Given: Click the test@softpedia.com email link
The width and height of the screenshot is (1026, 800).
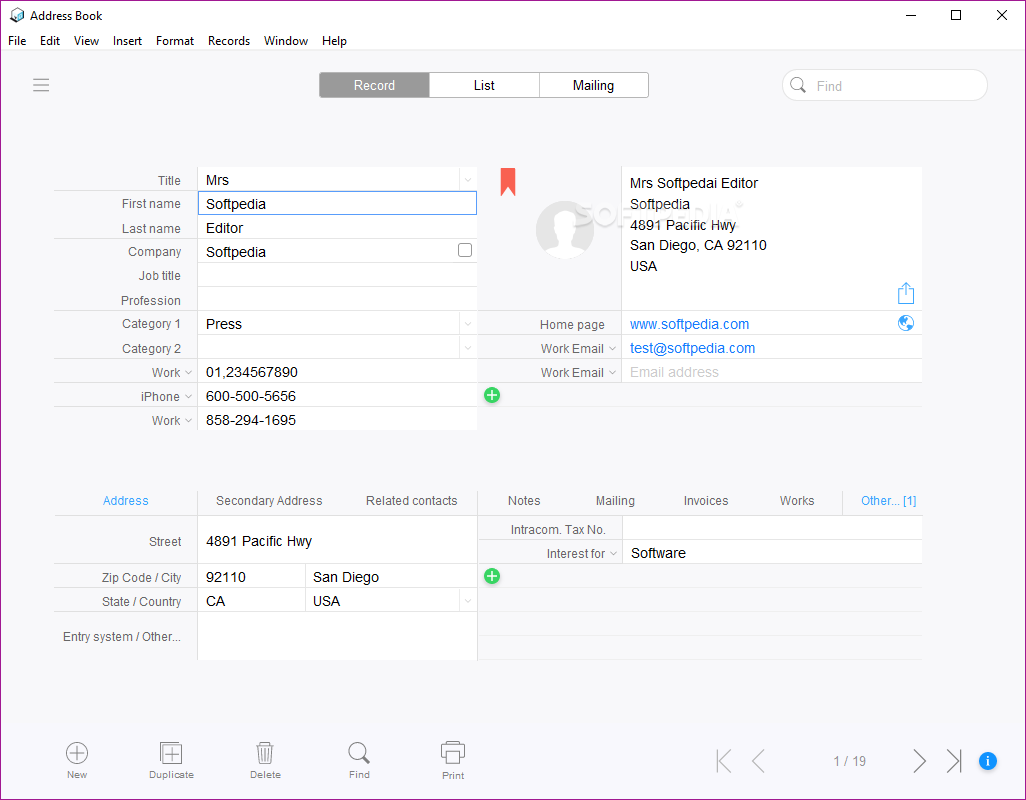Looking at the screenshot, I should 692,348.
